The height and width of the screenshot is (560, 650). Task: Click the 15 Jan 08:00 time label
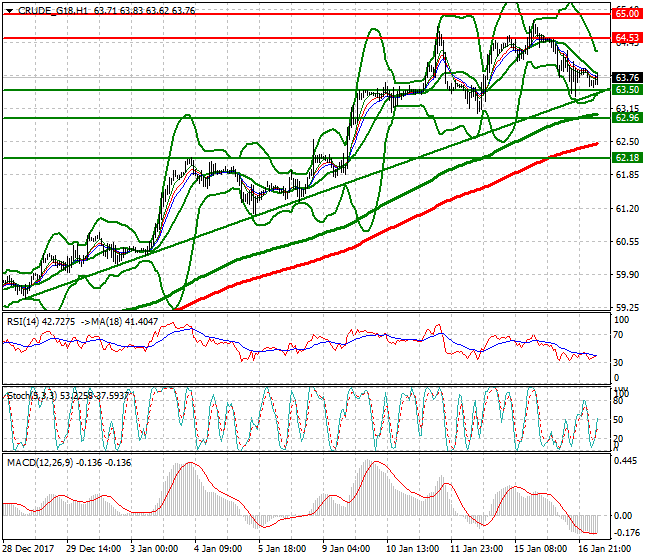point(541,548)
